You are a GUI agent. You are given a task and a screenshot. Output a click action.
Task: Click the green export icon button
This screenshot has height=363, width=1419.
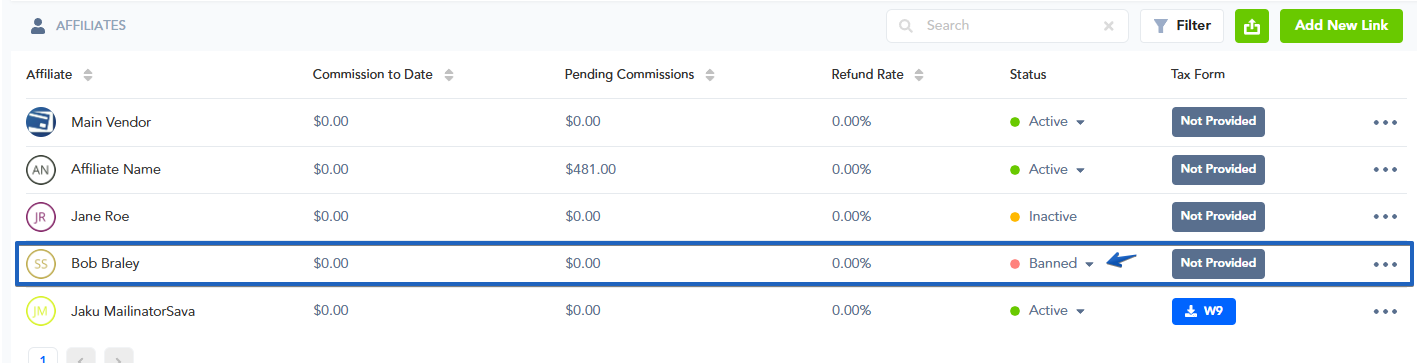pos(1251,26)
